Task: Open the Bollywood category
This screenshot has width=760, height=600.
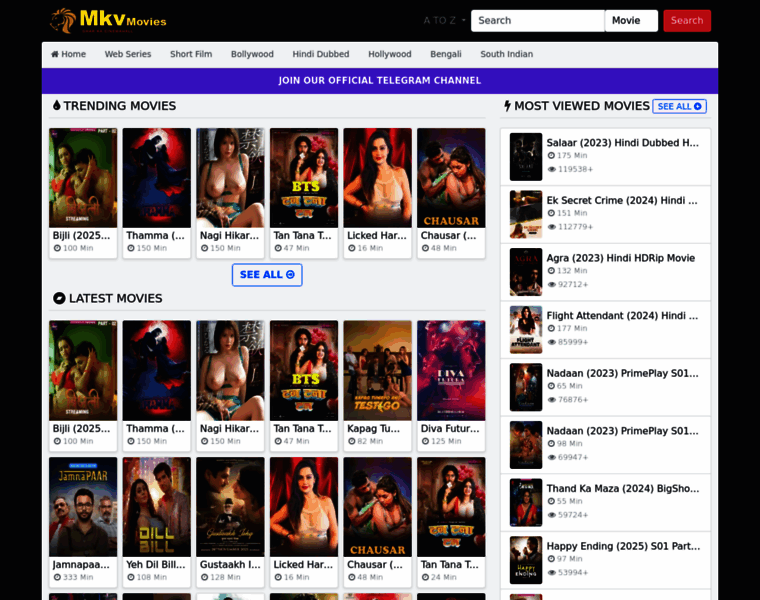Action: pyautogui.click(x=252, y=54)
